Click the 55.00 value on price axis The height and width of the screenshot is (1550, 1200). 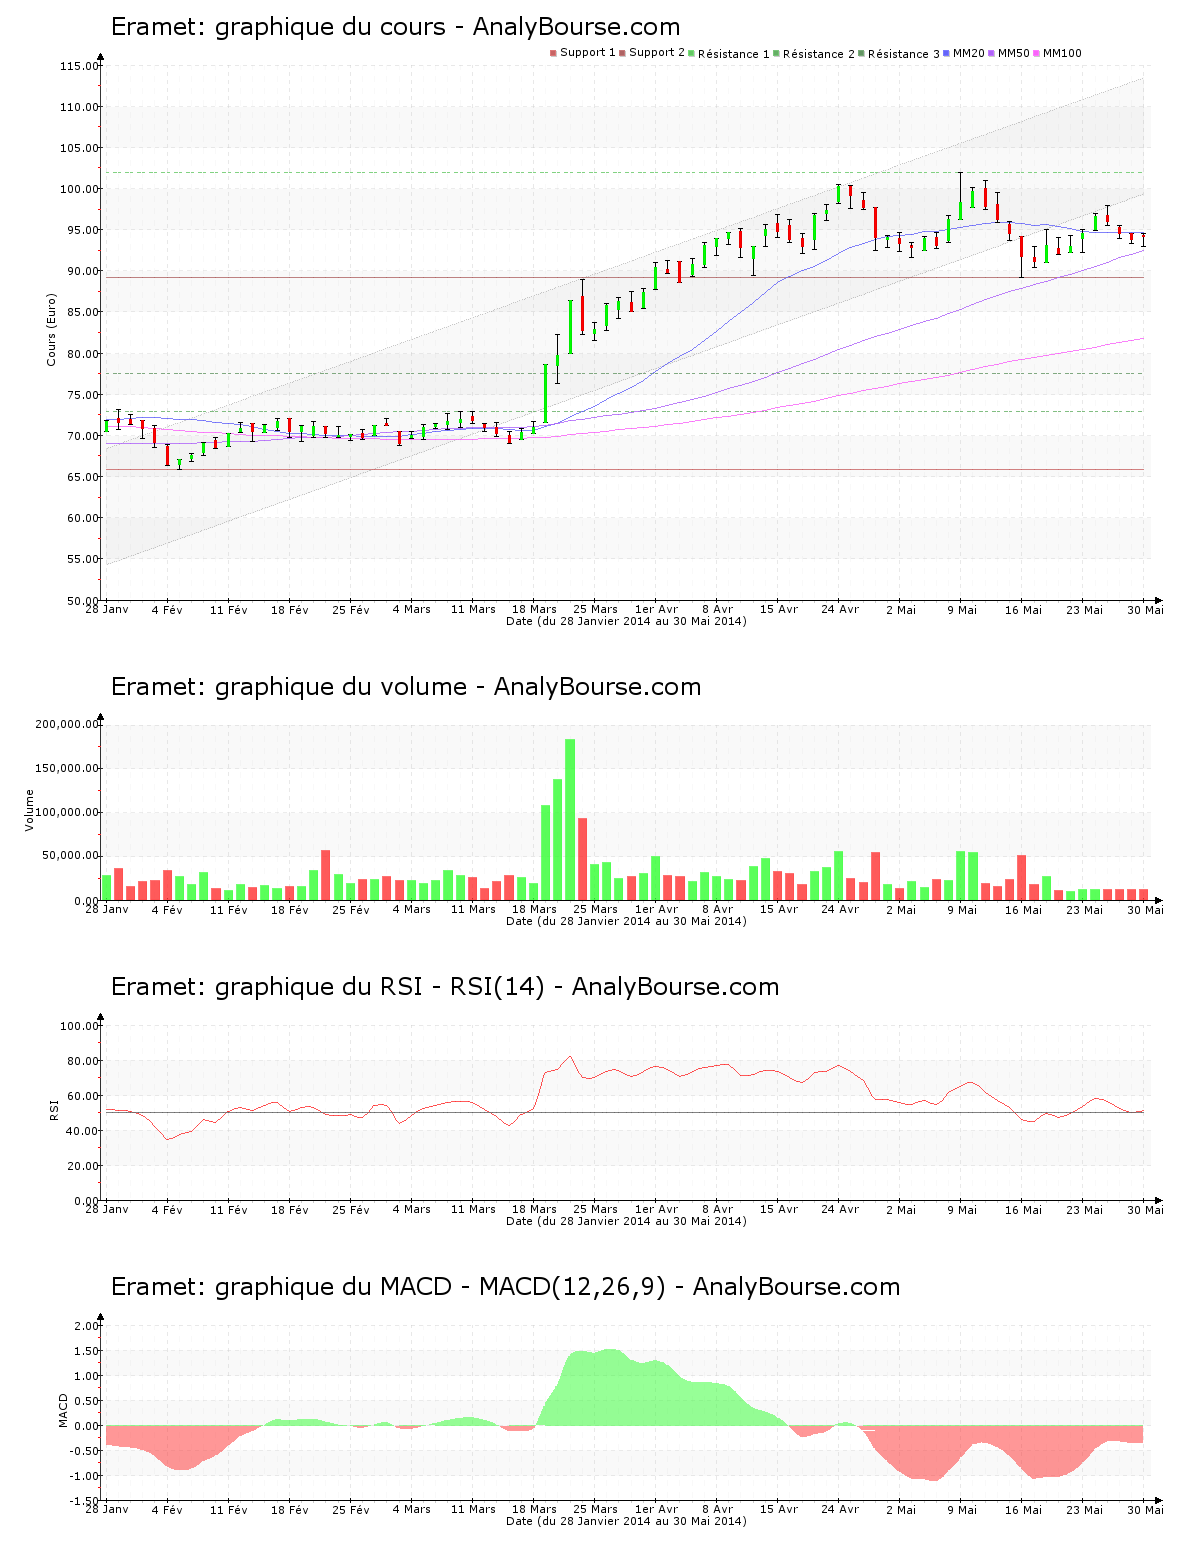point(82,559)
